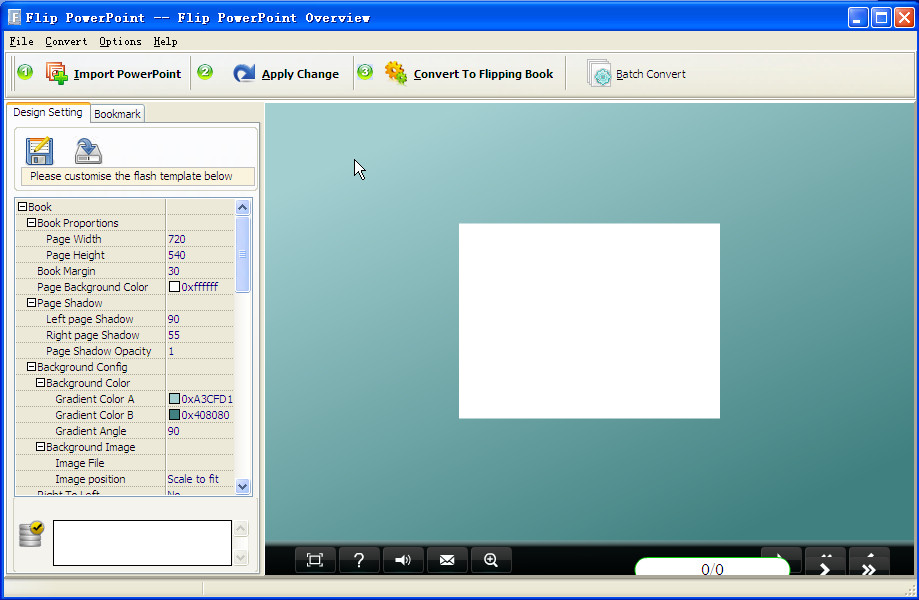Viewport: 919px width, 600px height.
Task: Edit the Gradient Angle value
Action: (x=200, y=431)
